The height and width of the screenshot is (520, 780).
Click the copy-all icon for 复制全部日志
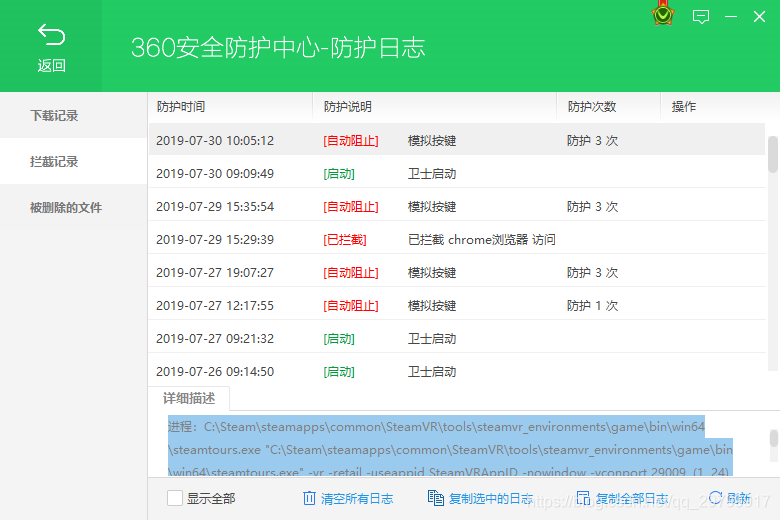tap(583, 498)
